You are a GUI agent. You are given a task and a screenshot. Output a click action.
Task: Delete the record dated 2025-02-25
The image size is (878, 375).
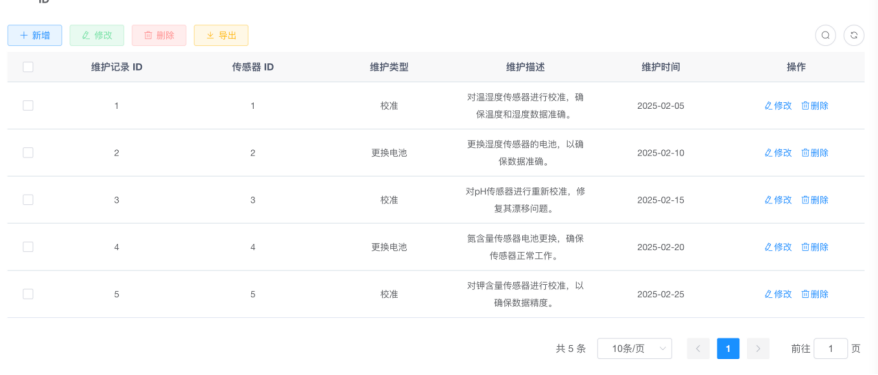click(815, 294)
